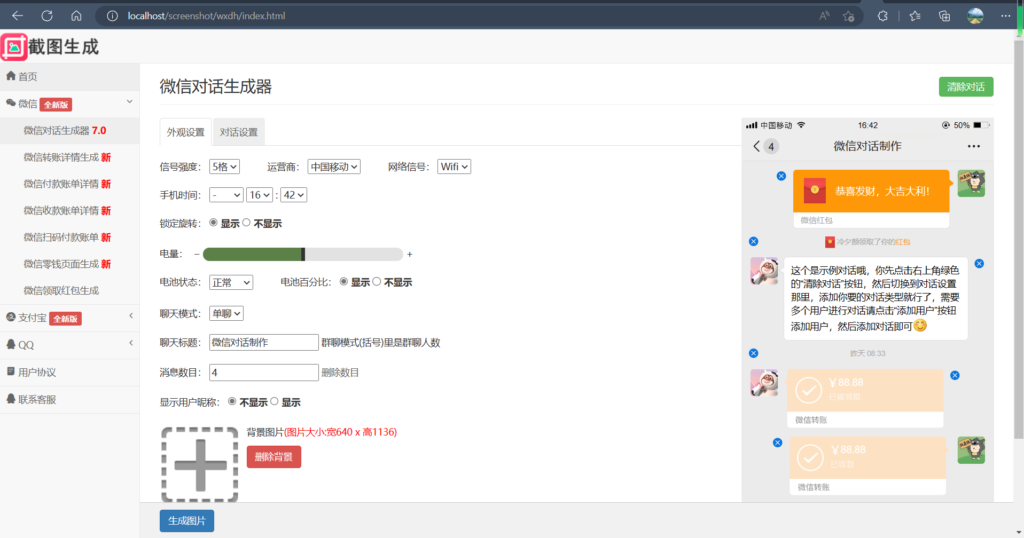
Task: Add page to favorites star icon
Action: pos(848,16)
